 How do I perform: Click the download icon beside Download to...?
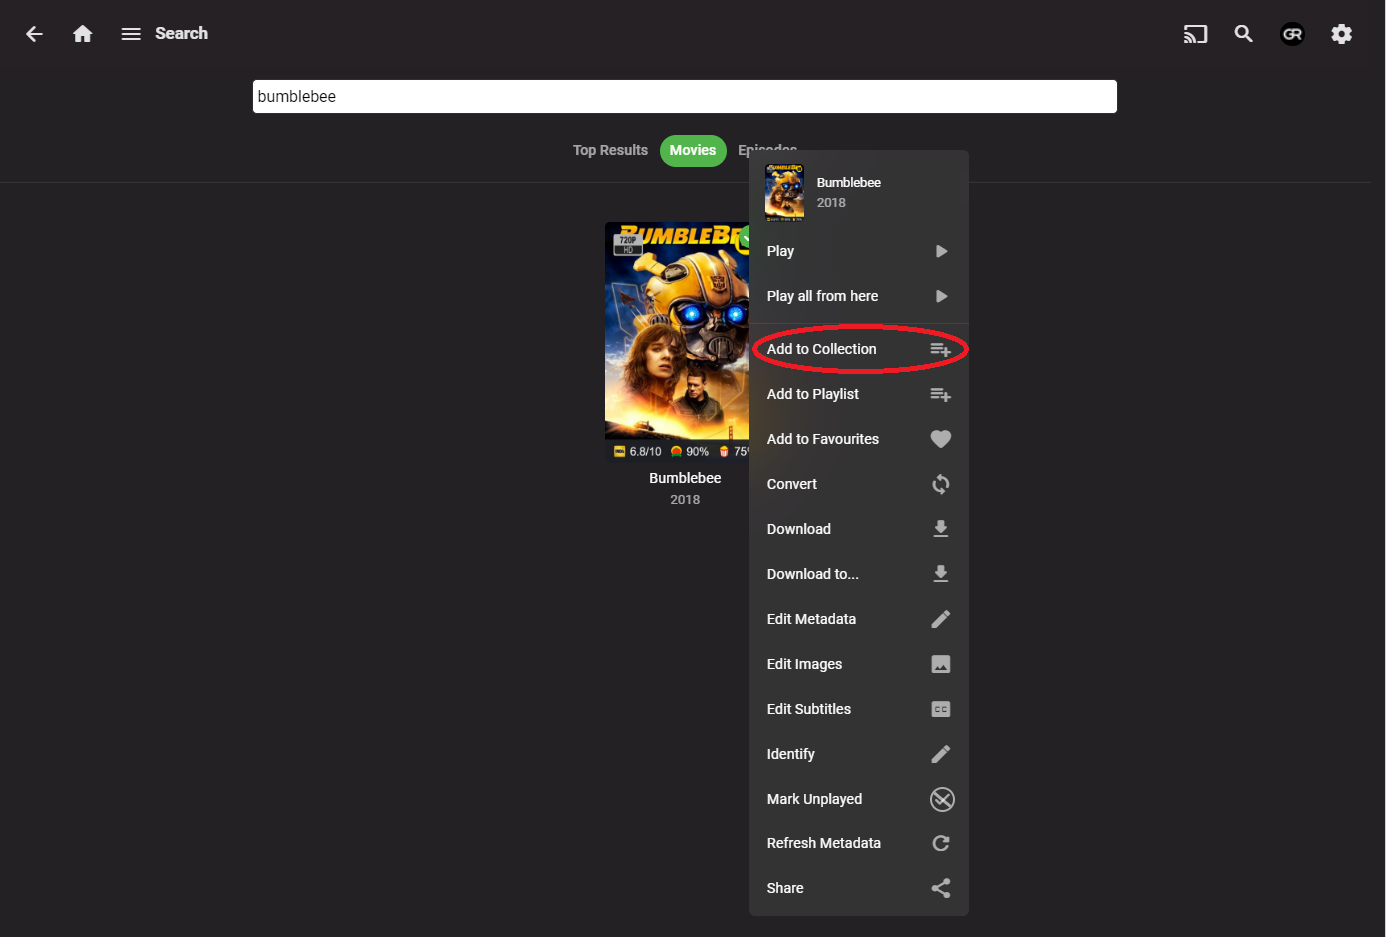(941, 574)
